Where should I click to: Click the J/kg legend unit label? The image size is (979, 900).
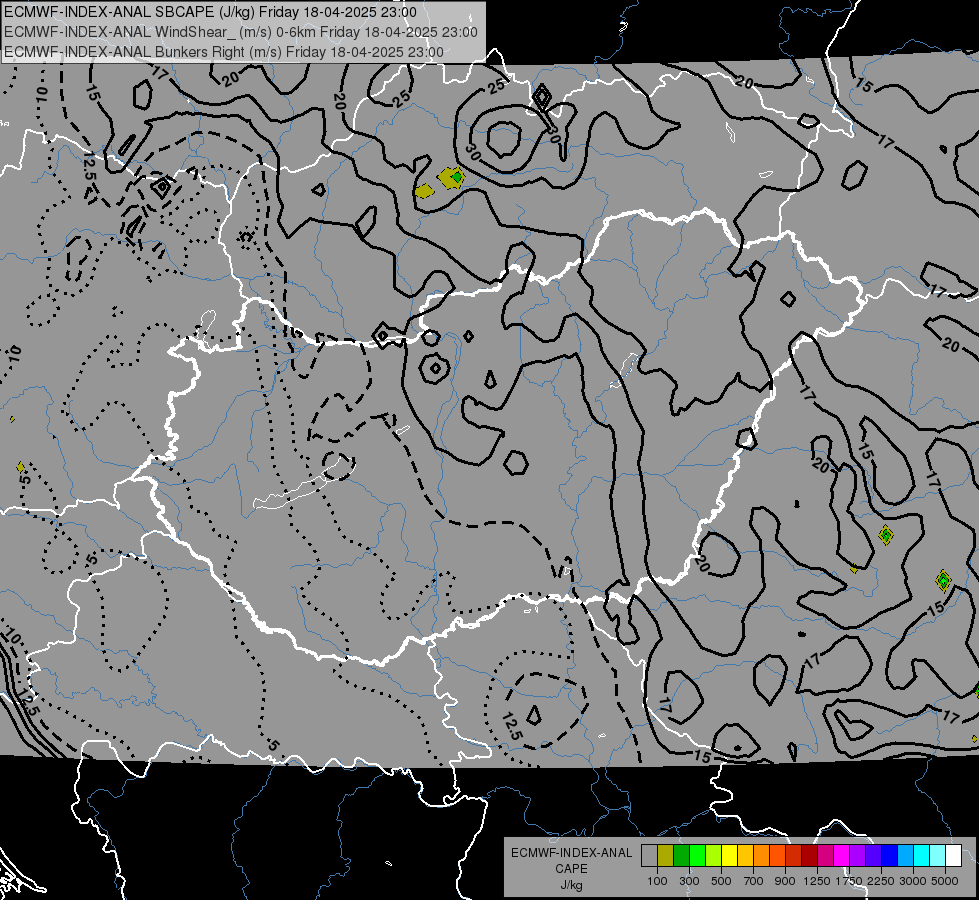[x=572, y=885]
